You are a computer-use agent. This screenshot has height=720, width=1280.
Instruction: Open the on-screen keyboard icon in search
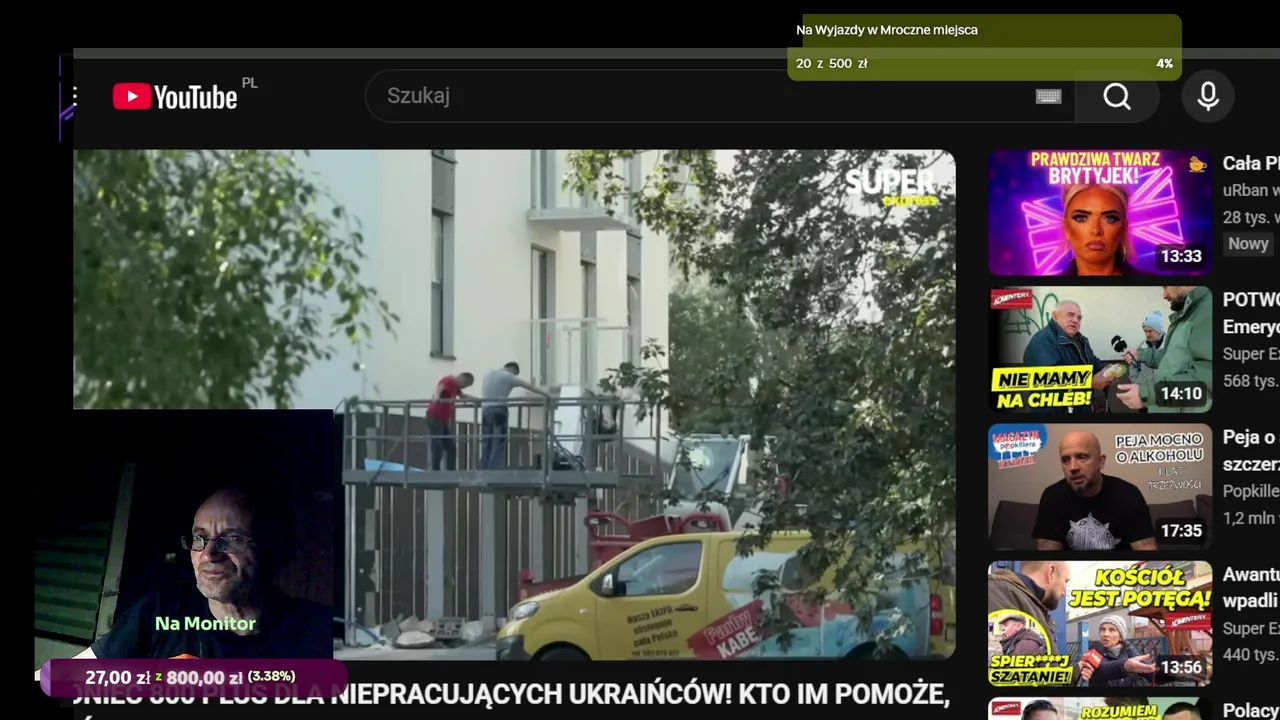point(1048,96)
